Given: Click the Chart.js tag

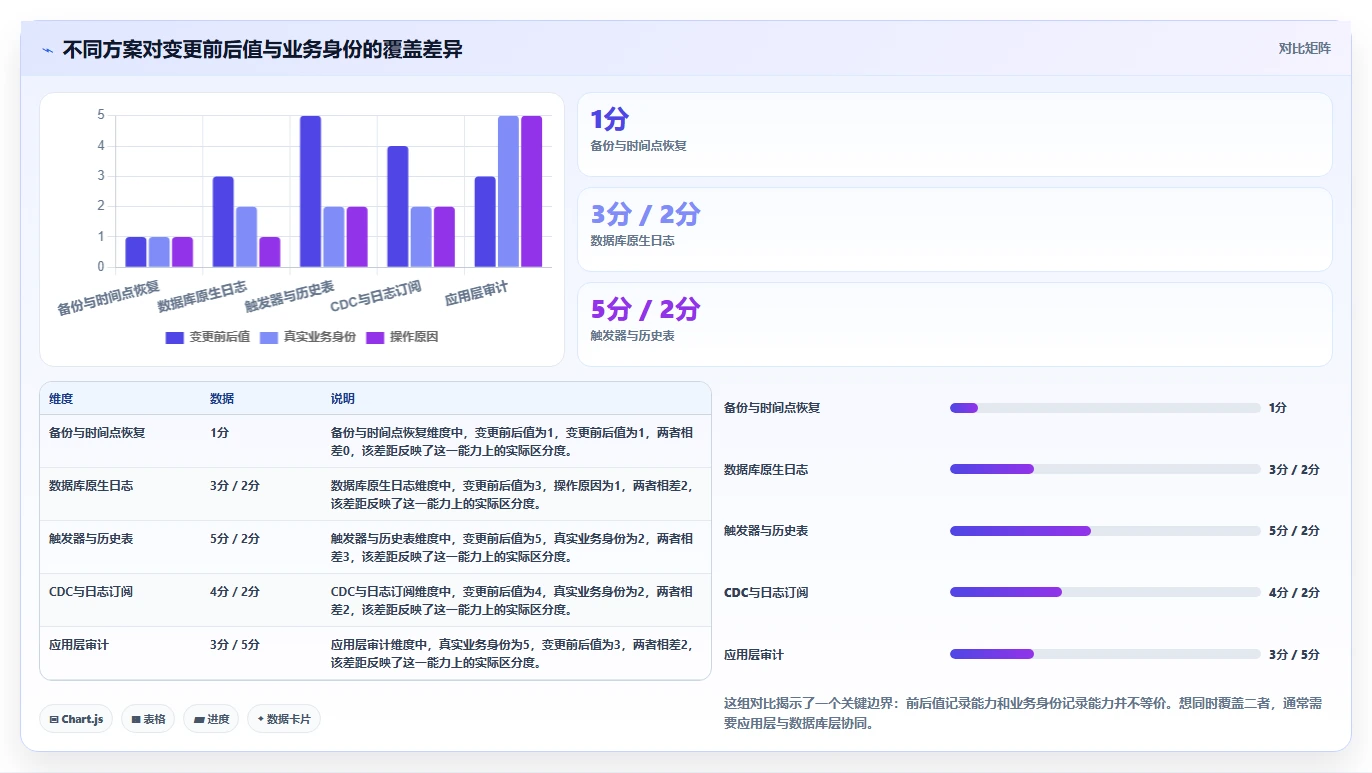Looking at the screenshot, I should (x=76, y=719).
